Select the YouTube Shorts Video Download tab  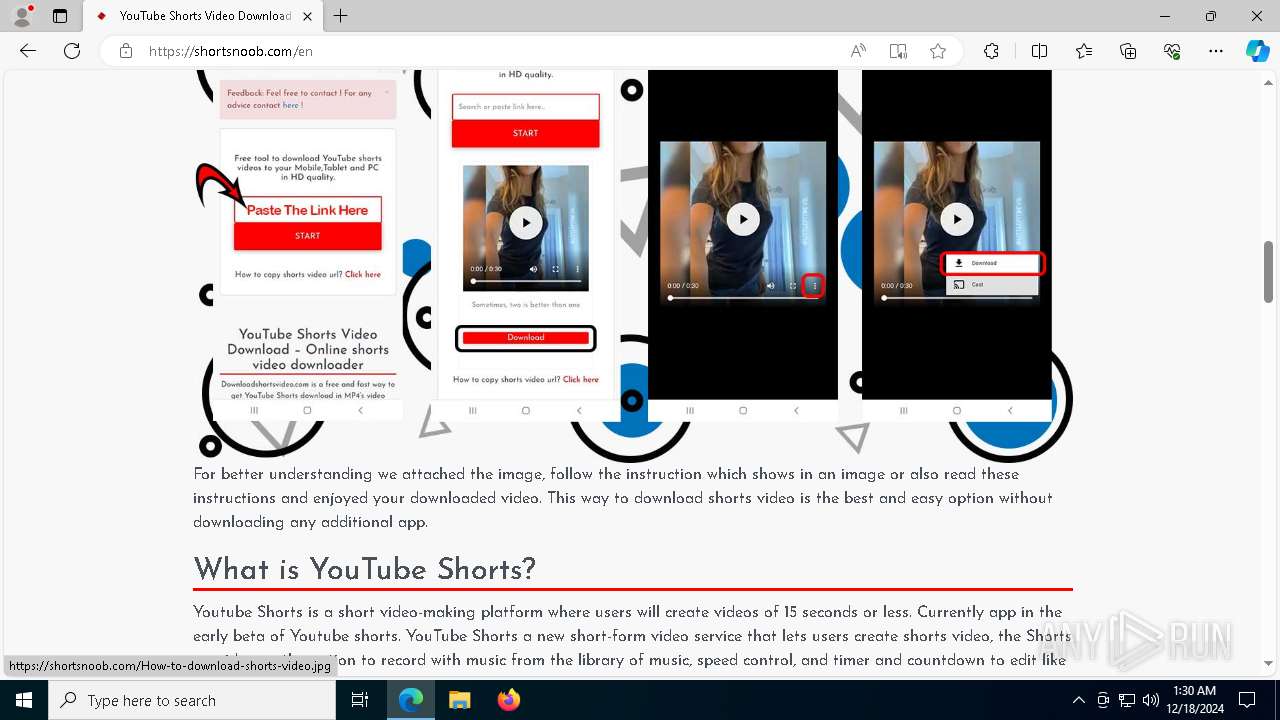[x=203, y=16]
